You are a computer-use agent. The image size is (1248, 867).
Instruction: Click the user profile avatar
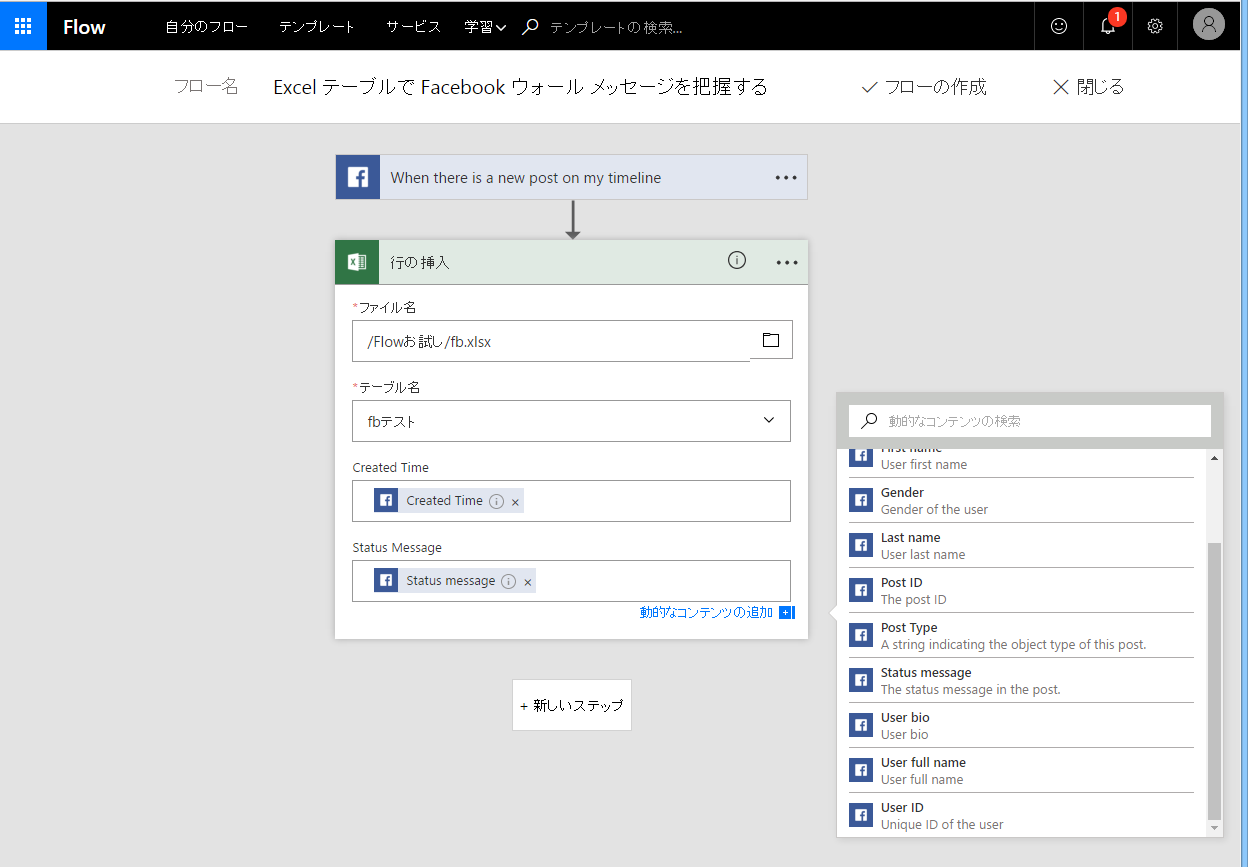pos(1208,25)
